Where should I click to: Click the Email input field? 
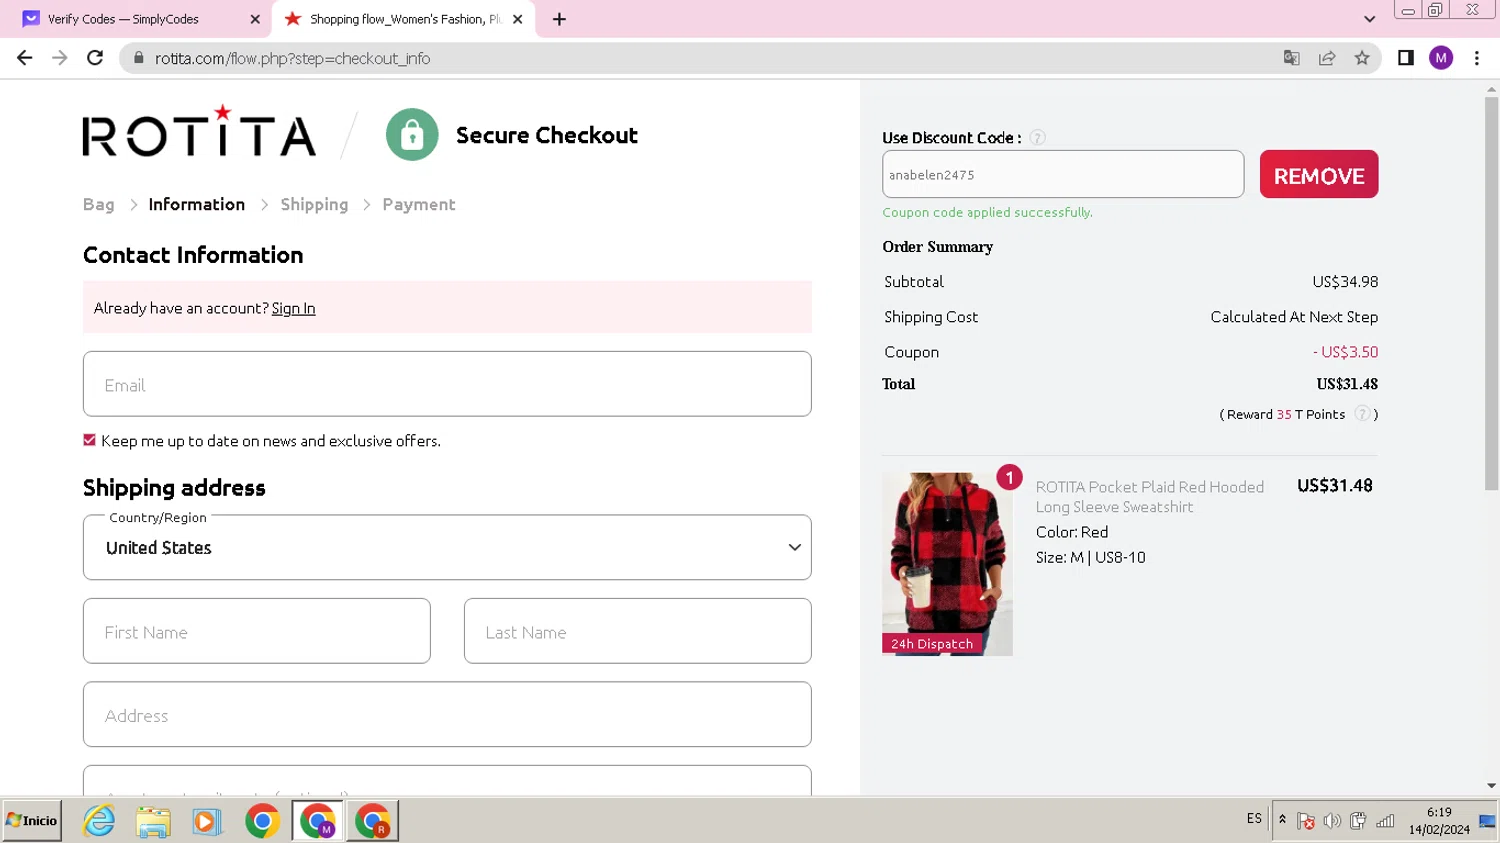click(x=447, y=384)
